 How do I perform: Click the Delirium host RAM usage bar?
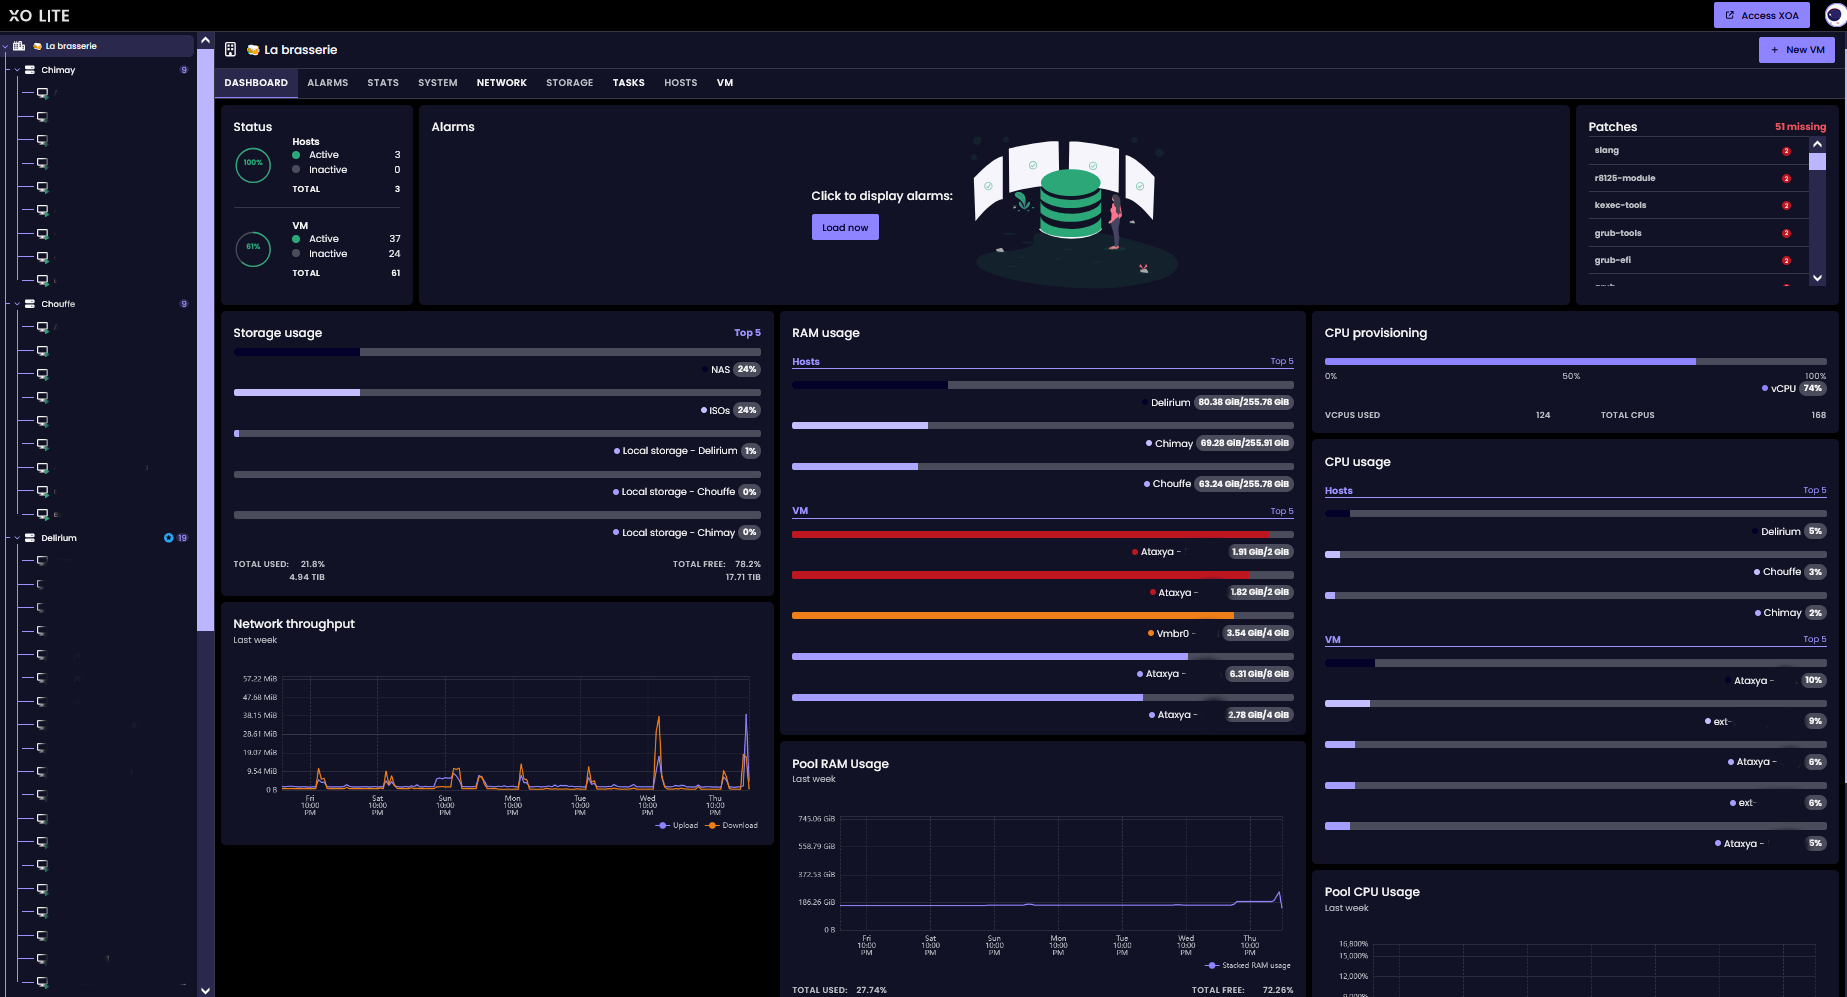[1042, 385]
